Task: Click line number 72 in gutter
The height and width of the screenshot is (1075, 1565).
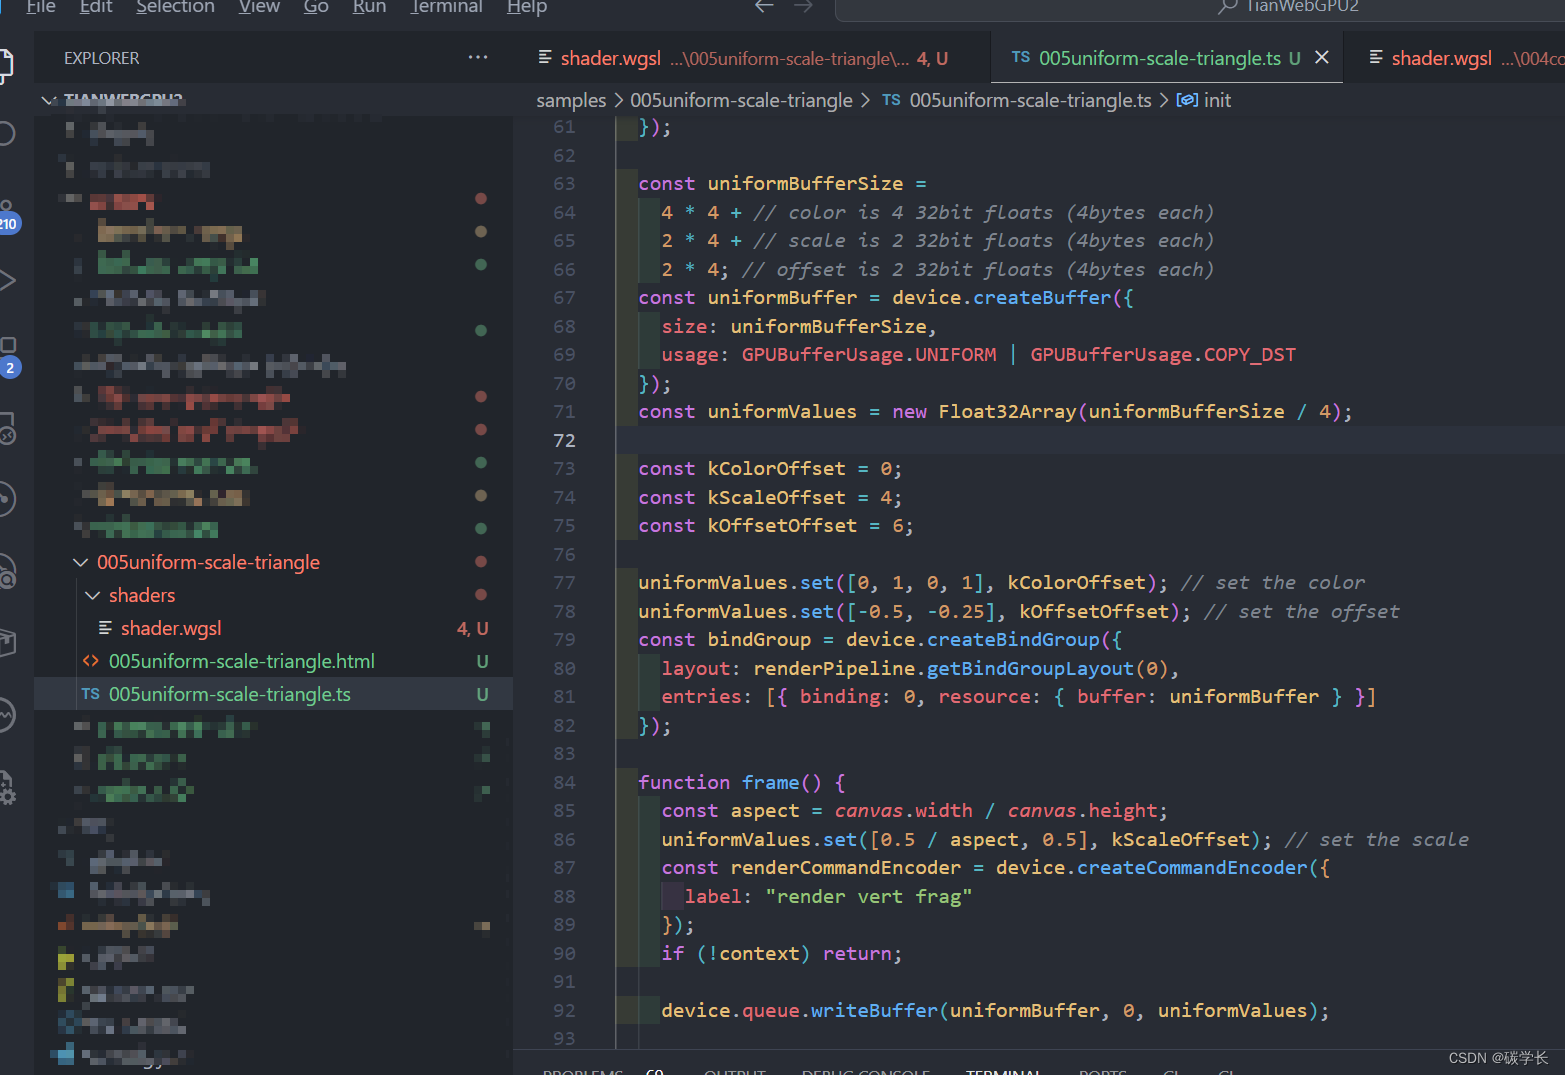Action: tap(564, 440)
